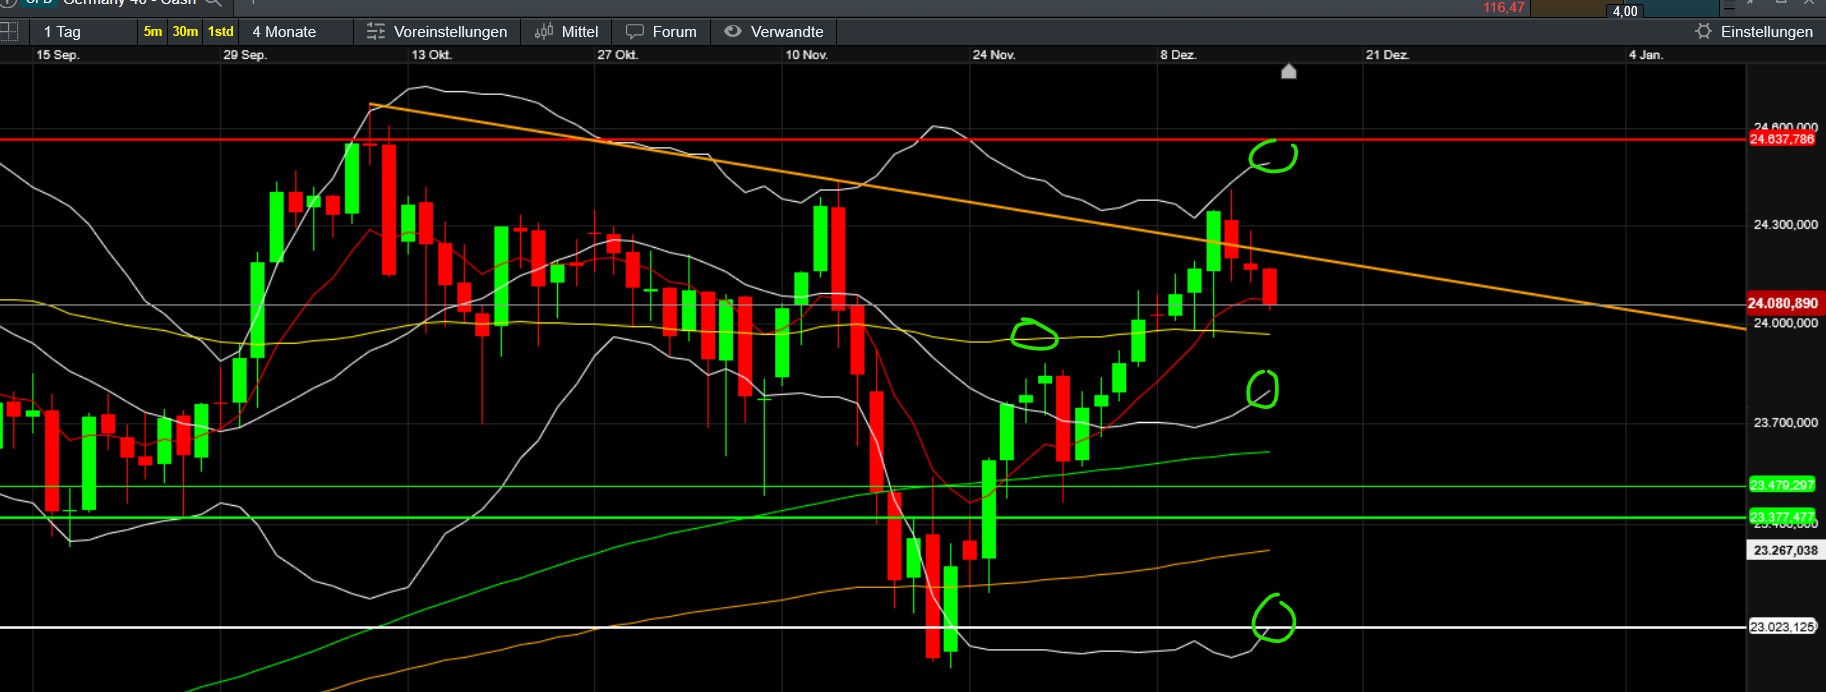This screenshot has height=692, width=1826.
Task: Select the green 23.377,477 price level label
Action: pos(1781,517)
